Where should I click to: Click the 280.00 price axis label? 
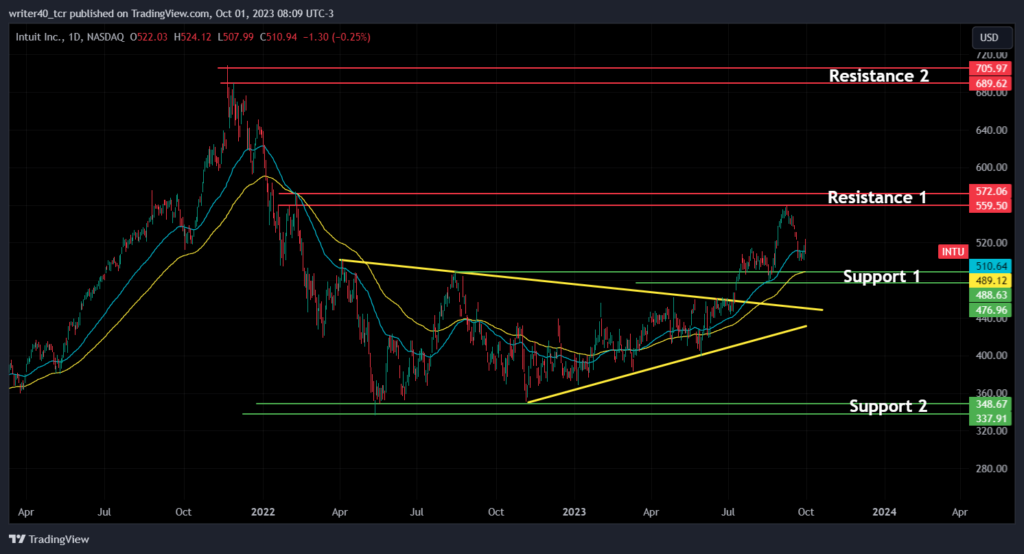pyautogui.click(x=991, y=469)
